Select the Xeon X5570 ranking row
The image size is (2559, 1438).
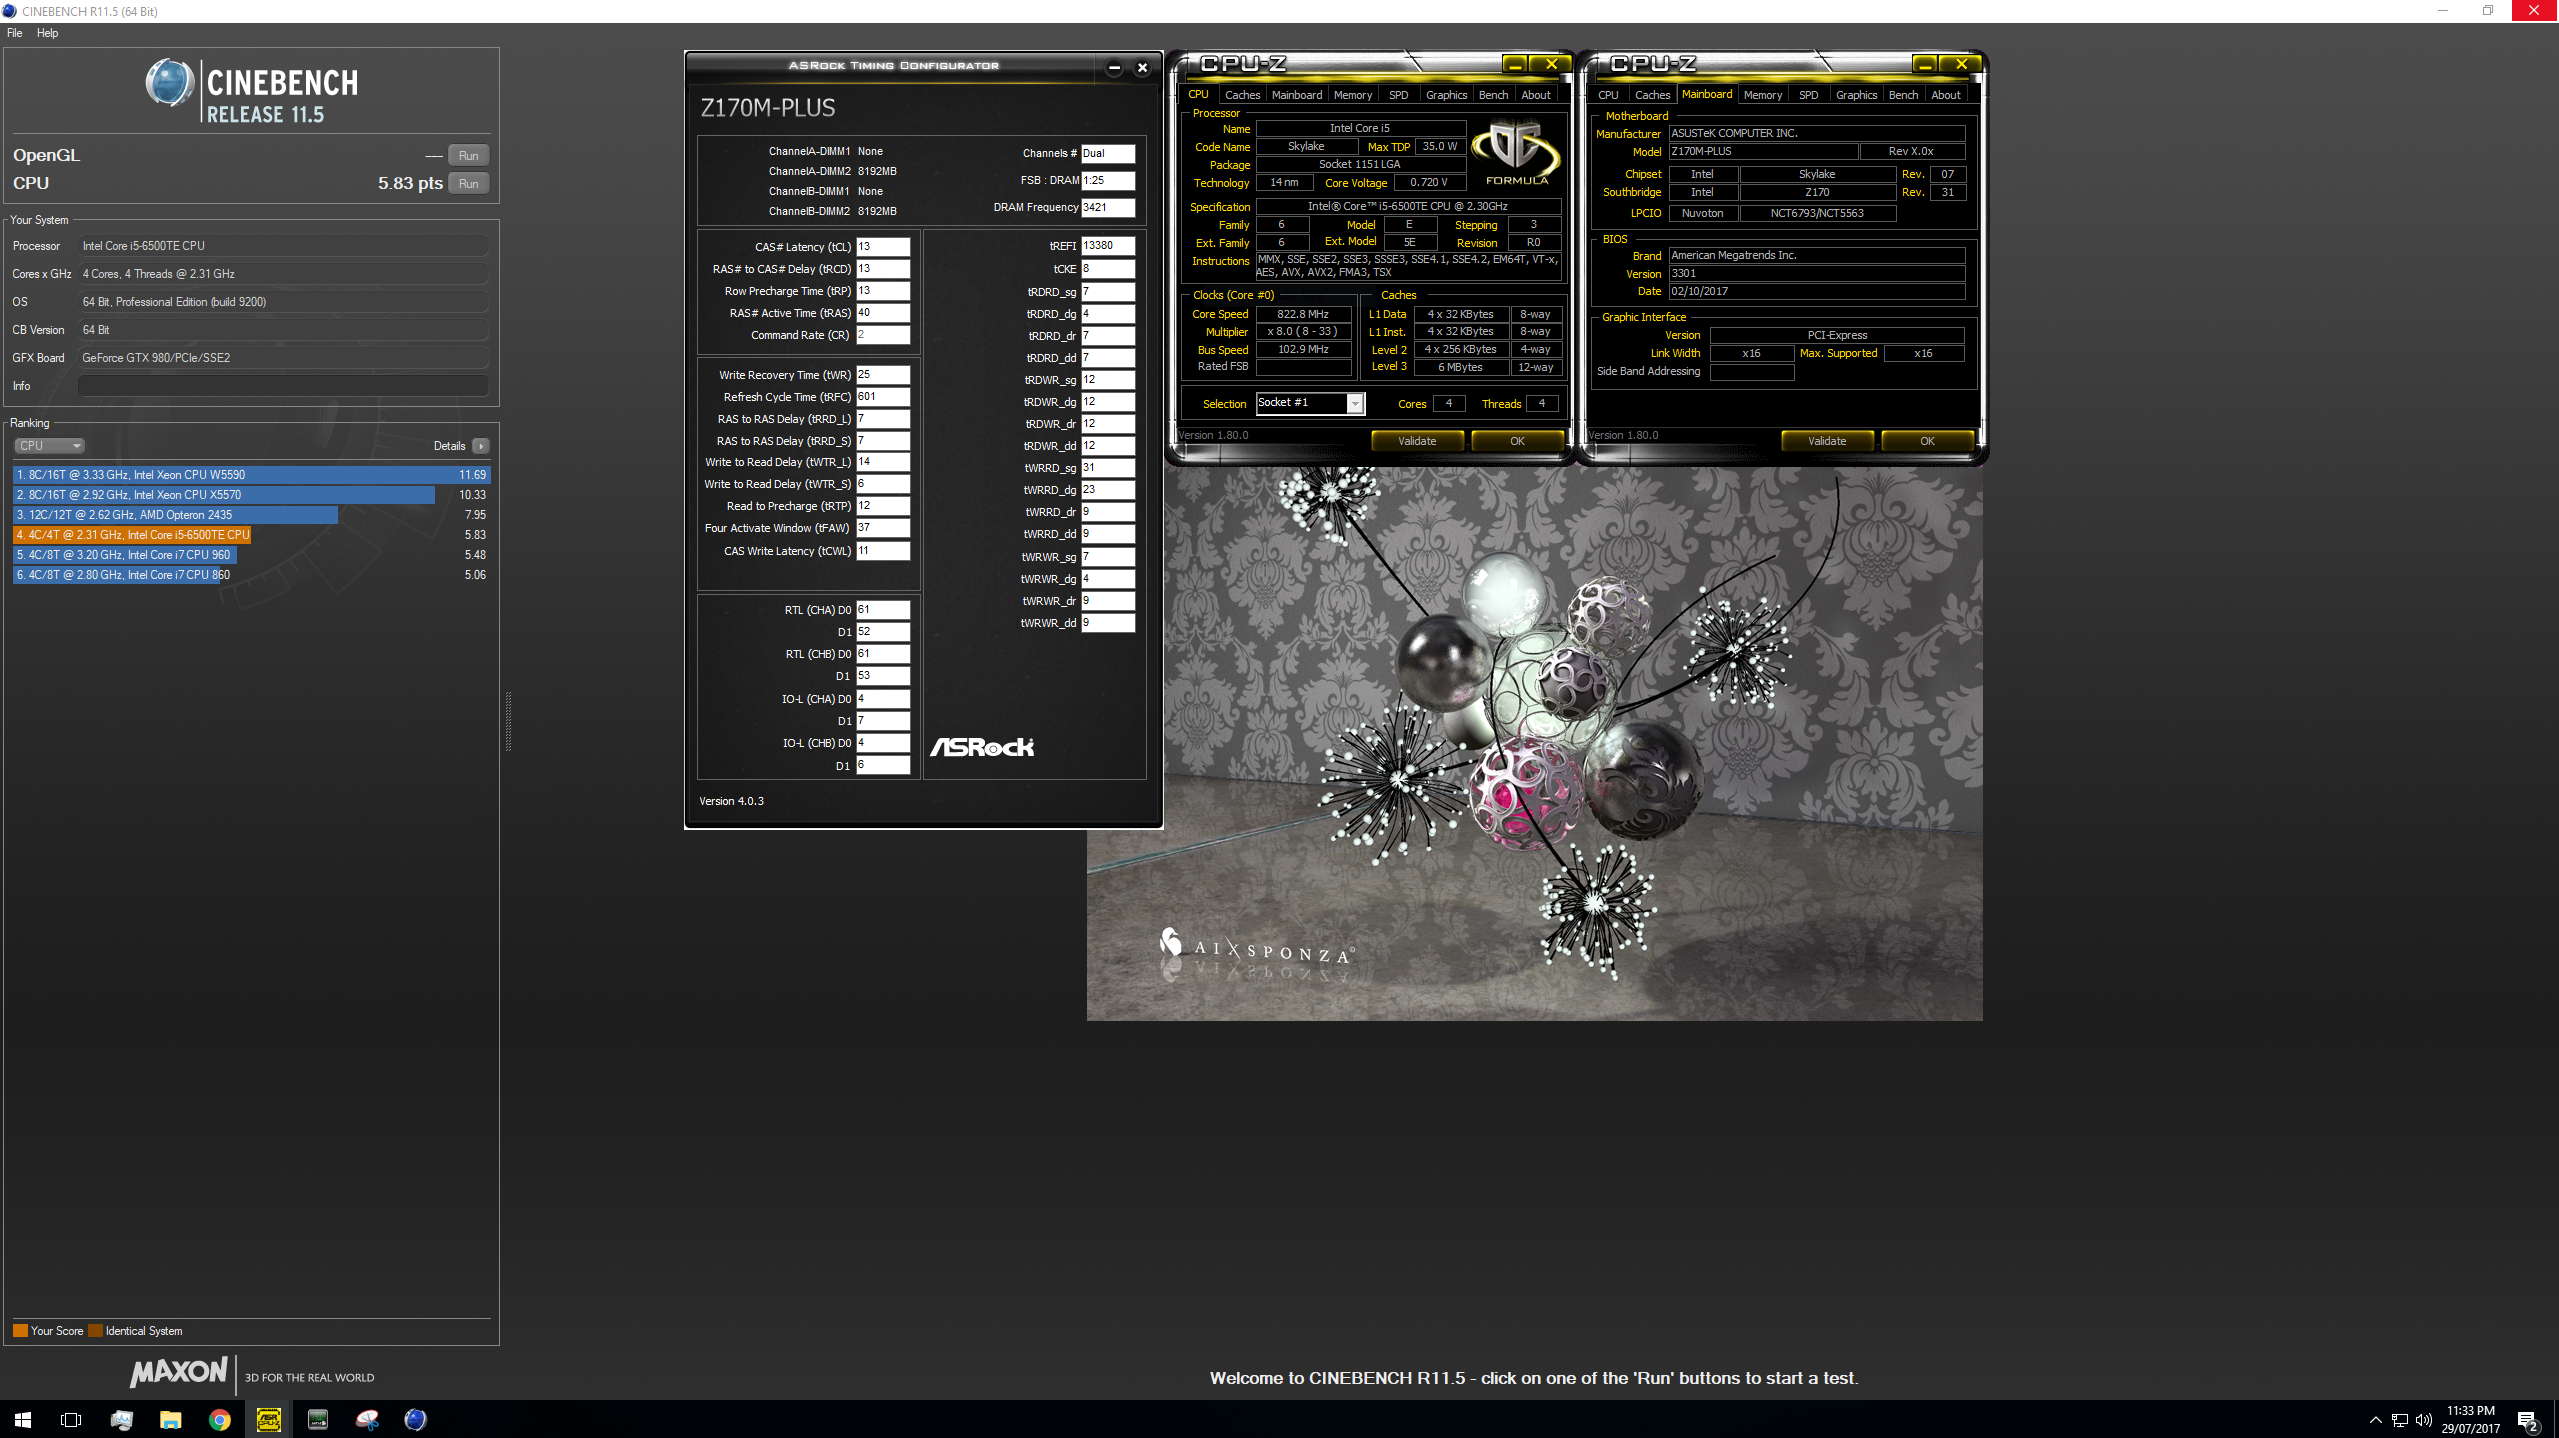251,495
